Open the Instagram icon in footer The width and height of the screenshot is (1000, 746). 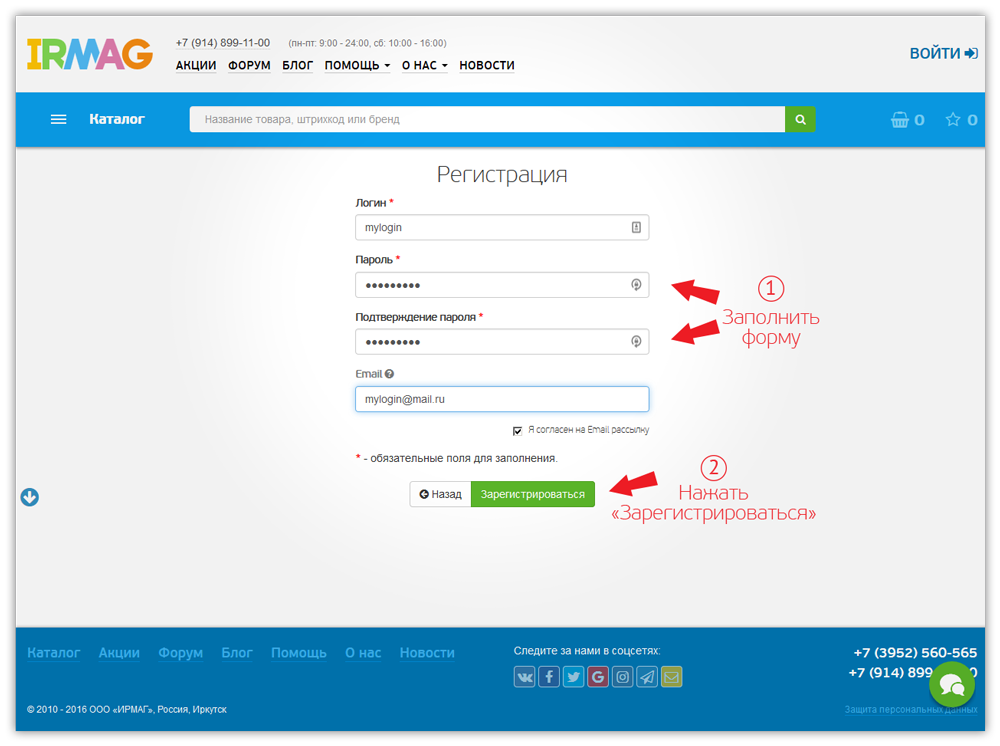coord(623,677)
